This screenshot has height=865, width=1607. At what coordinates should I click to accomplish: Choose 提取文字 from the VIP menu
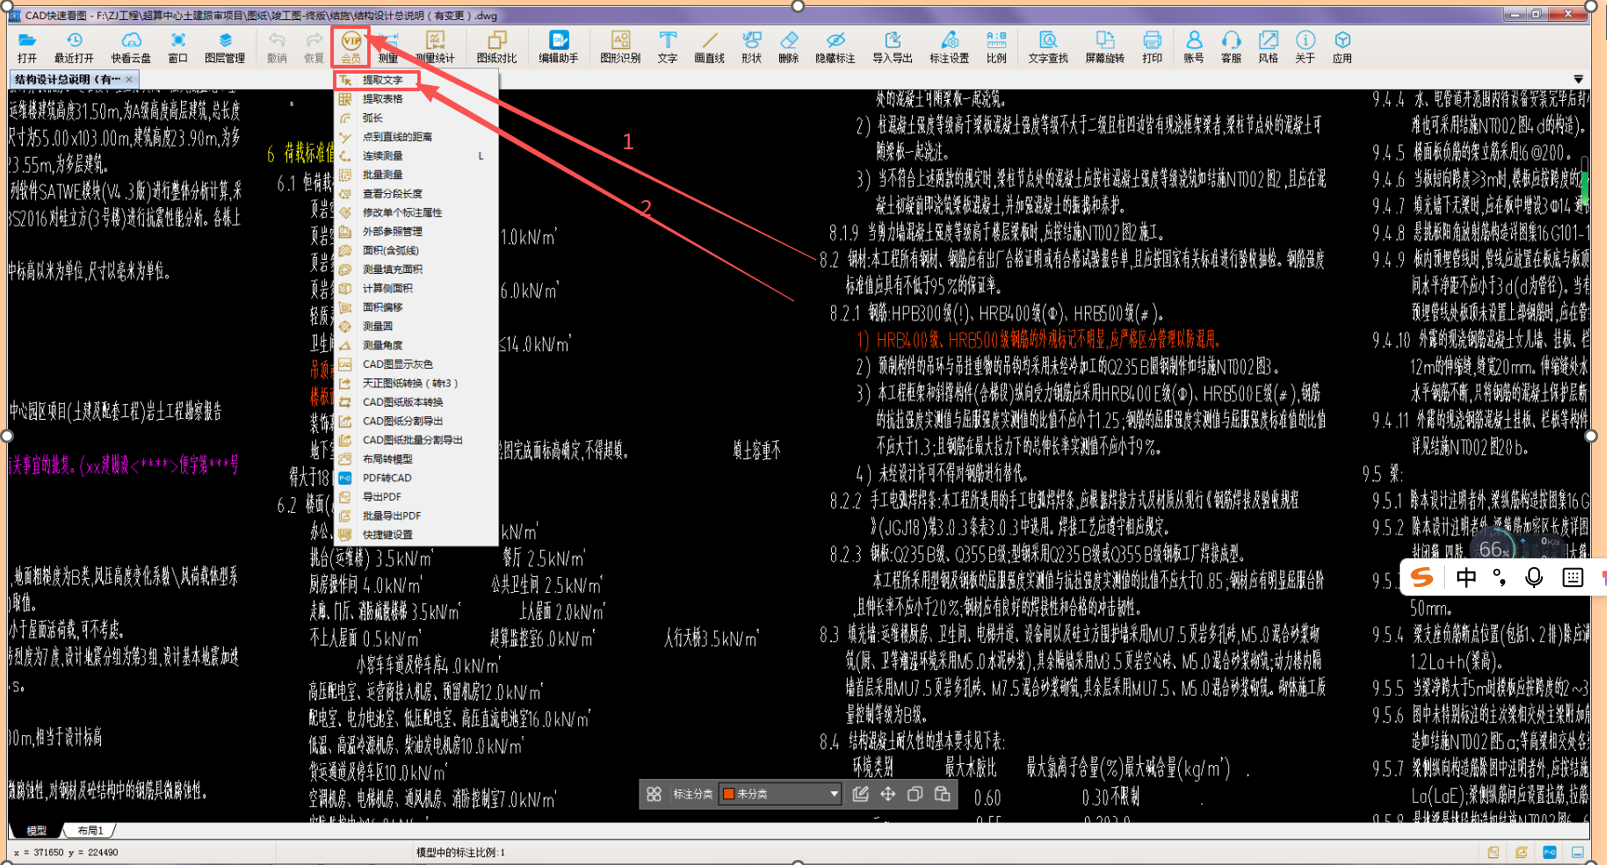pyautogui.click(x=383, y=80)
